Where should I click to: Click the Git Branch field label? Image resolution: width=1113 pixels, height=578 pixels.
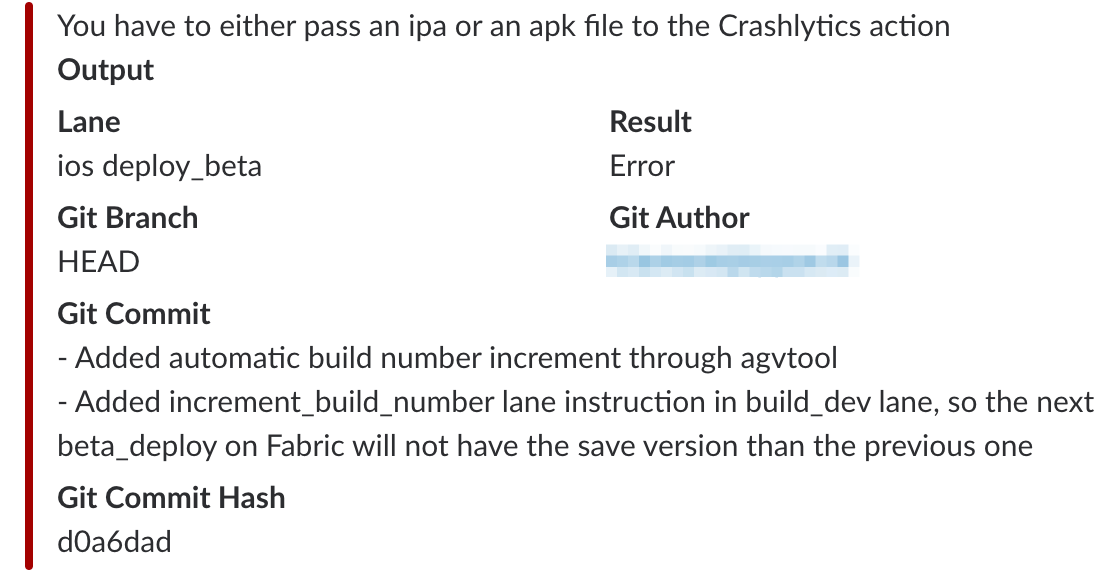coord(128,218)
